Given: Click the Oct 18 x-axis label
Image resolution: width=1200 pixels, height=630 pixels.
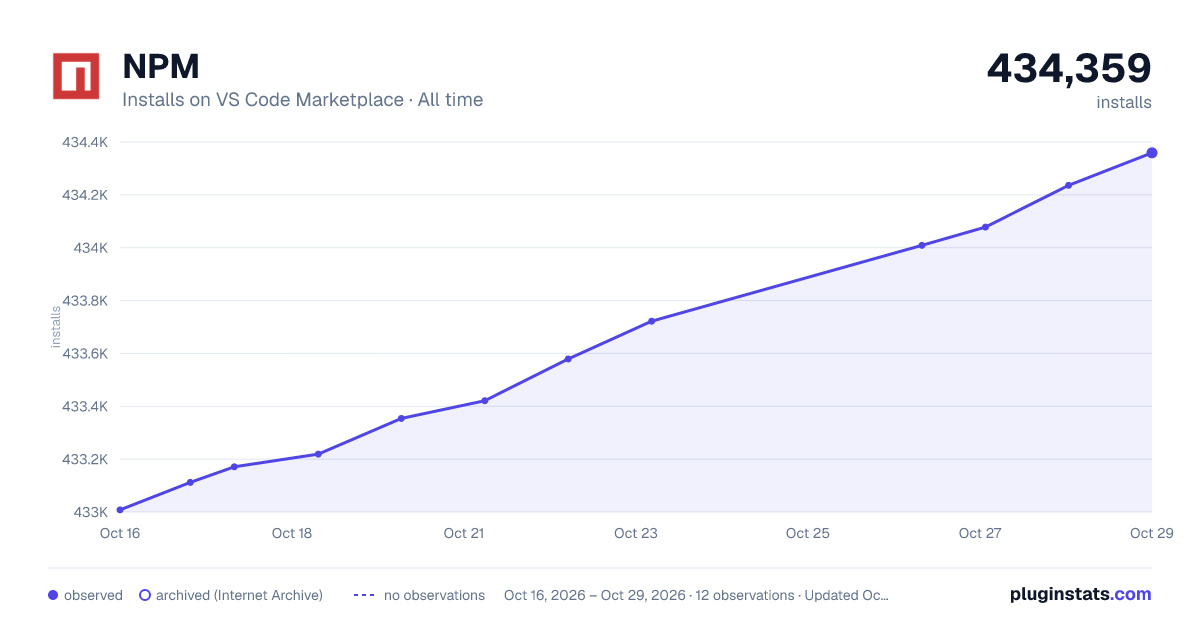Looking at the screenshot, I should pos(292,533).
